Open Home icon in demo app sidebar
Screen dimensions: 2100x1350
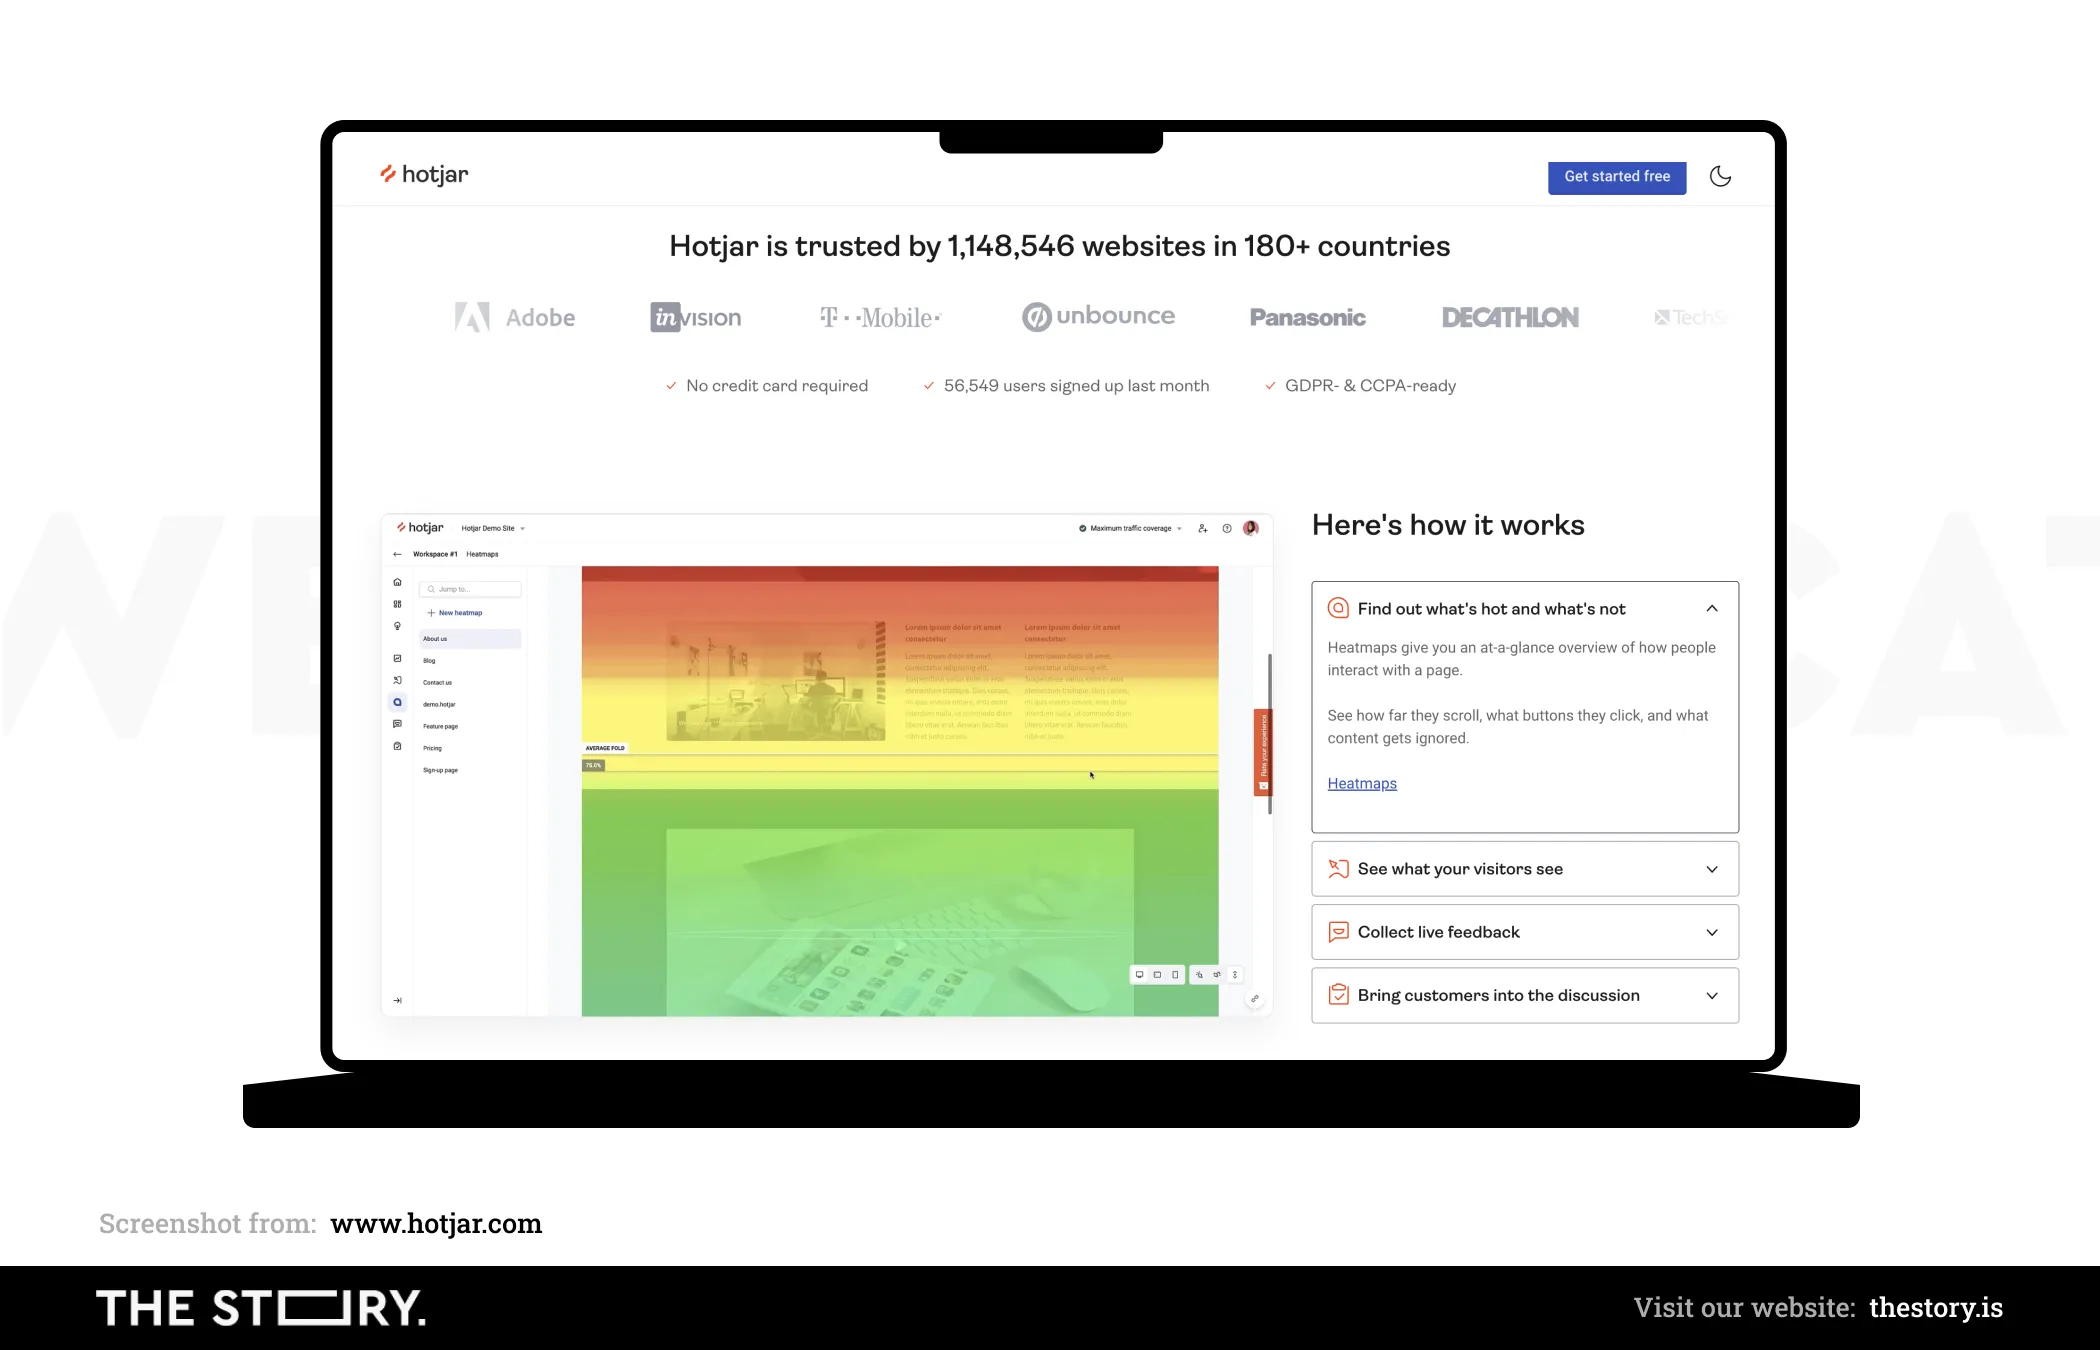(397, 582)
